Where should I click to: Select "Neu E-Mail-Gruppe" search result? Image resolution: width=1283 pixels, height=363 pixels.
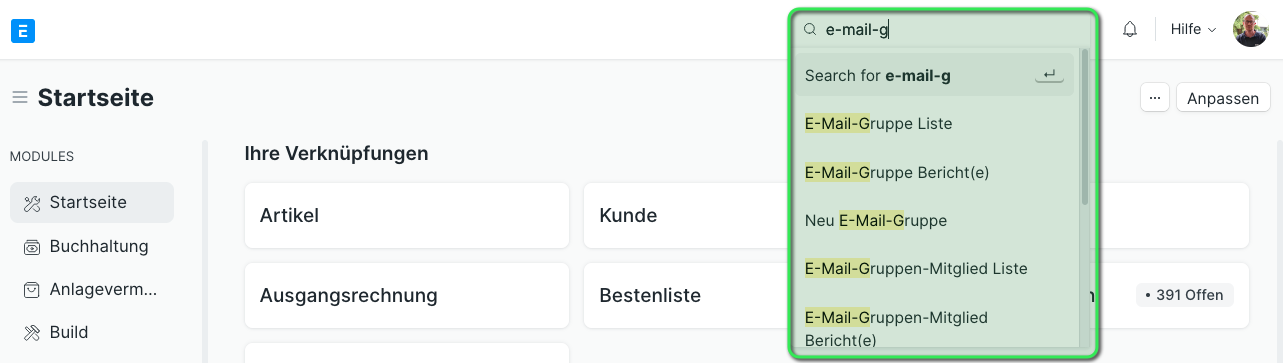coord(934,220)
